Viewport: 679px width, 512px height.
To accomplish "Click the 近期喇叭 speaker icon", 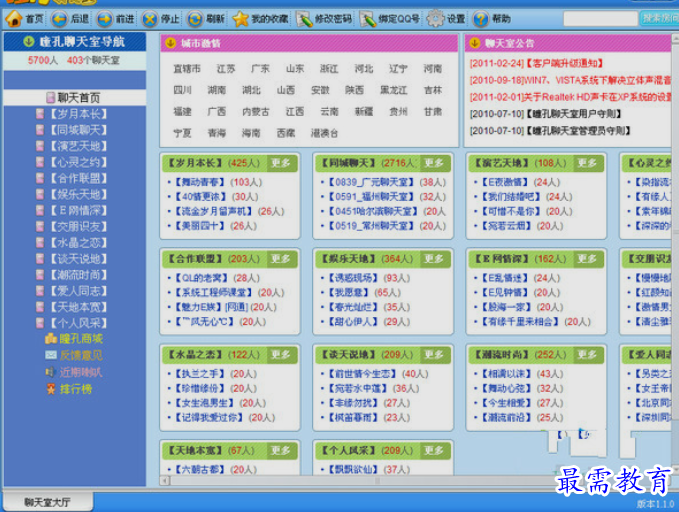I will (51, 372).
